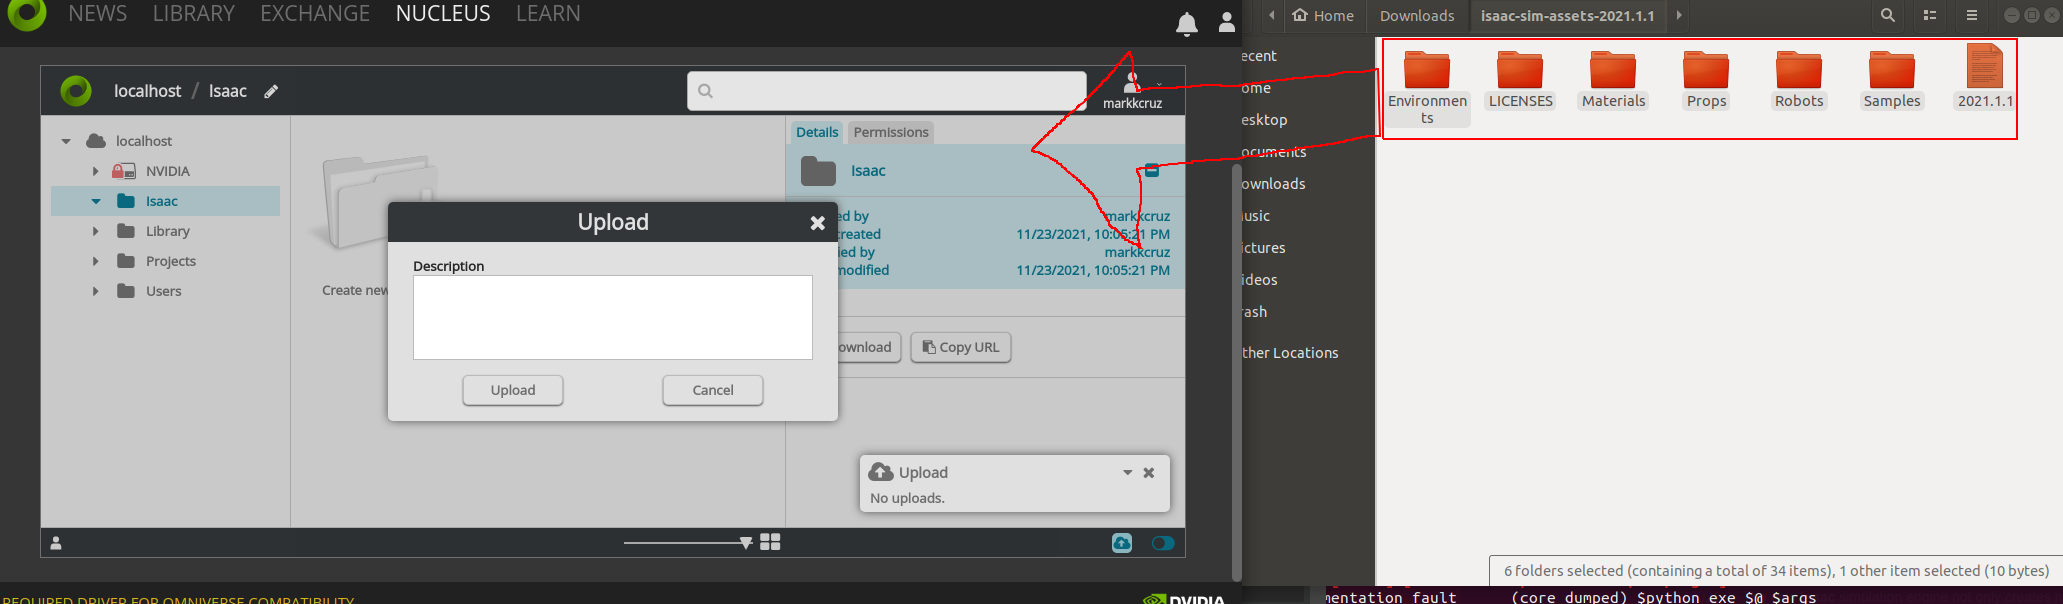Click the Isaac folder icon in Details panel

click(818, 171)
